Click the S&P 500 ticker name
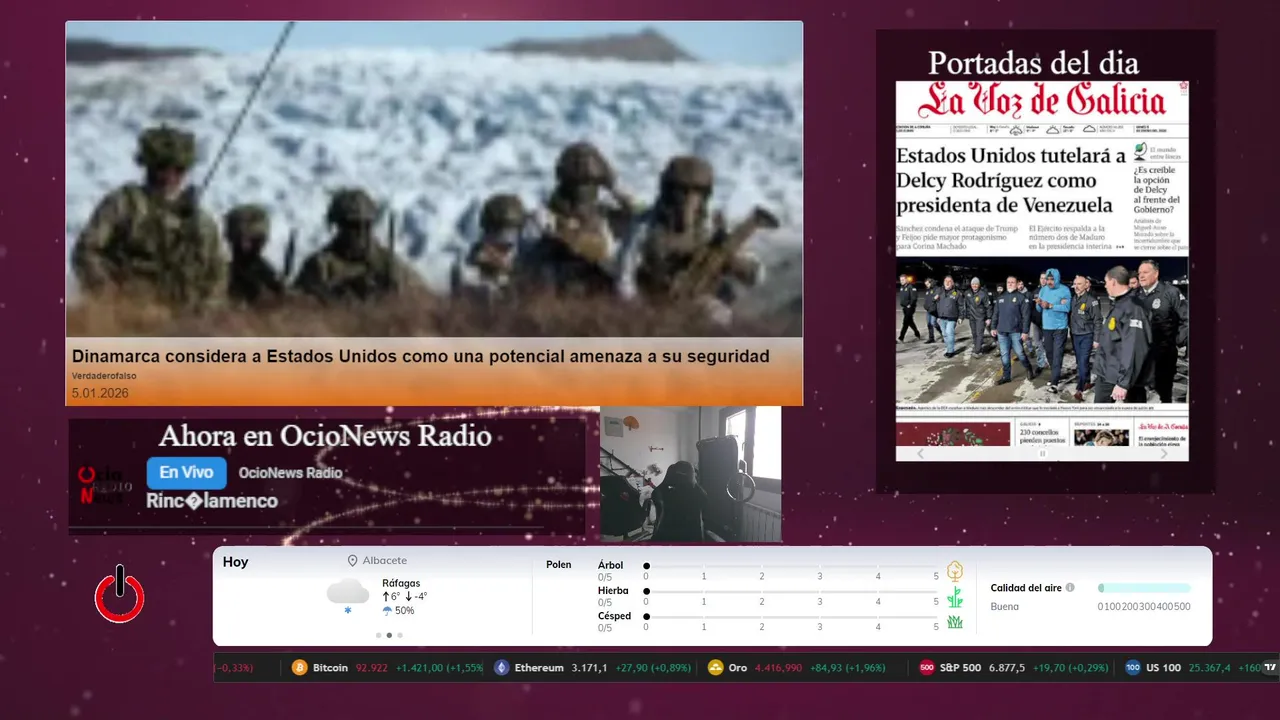Image resolution: width=1280 pixels, height=720 pixels. [960, 668]
